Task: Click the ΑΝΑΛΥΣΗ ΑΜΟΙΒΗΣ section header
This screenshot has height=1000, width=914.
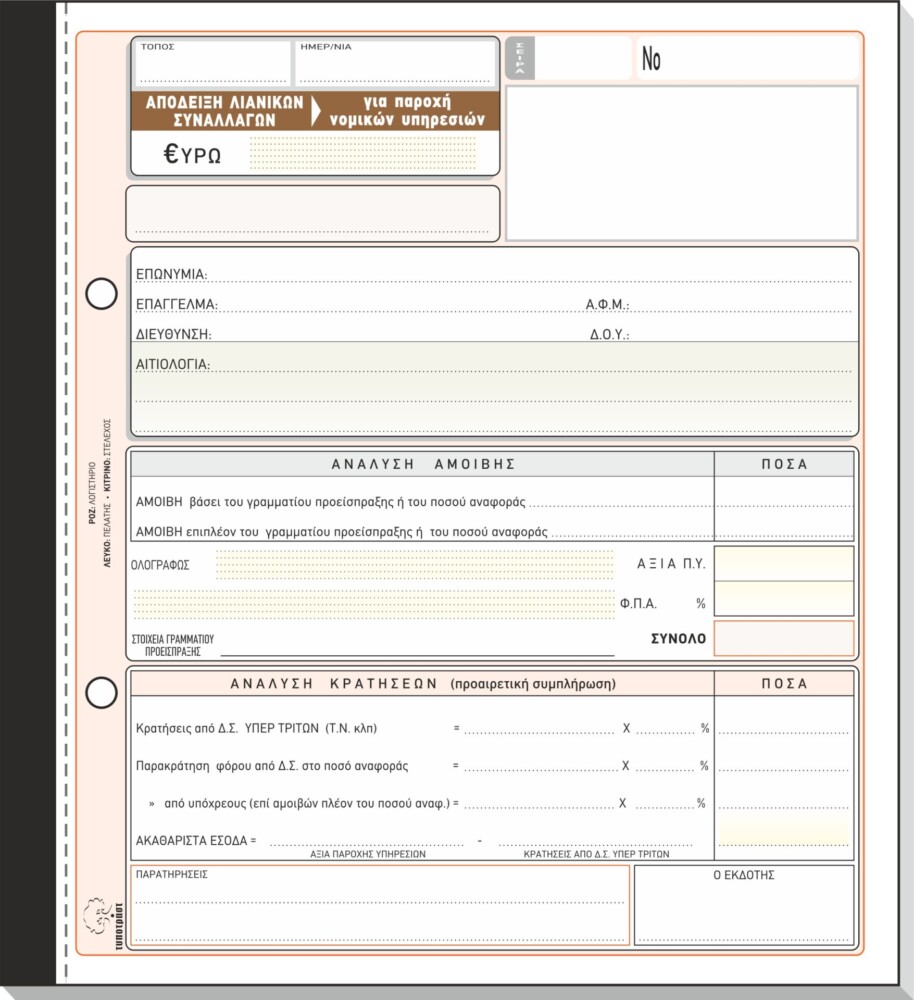Action: (x=422, y=464)
